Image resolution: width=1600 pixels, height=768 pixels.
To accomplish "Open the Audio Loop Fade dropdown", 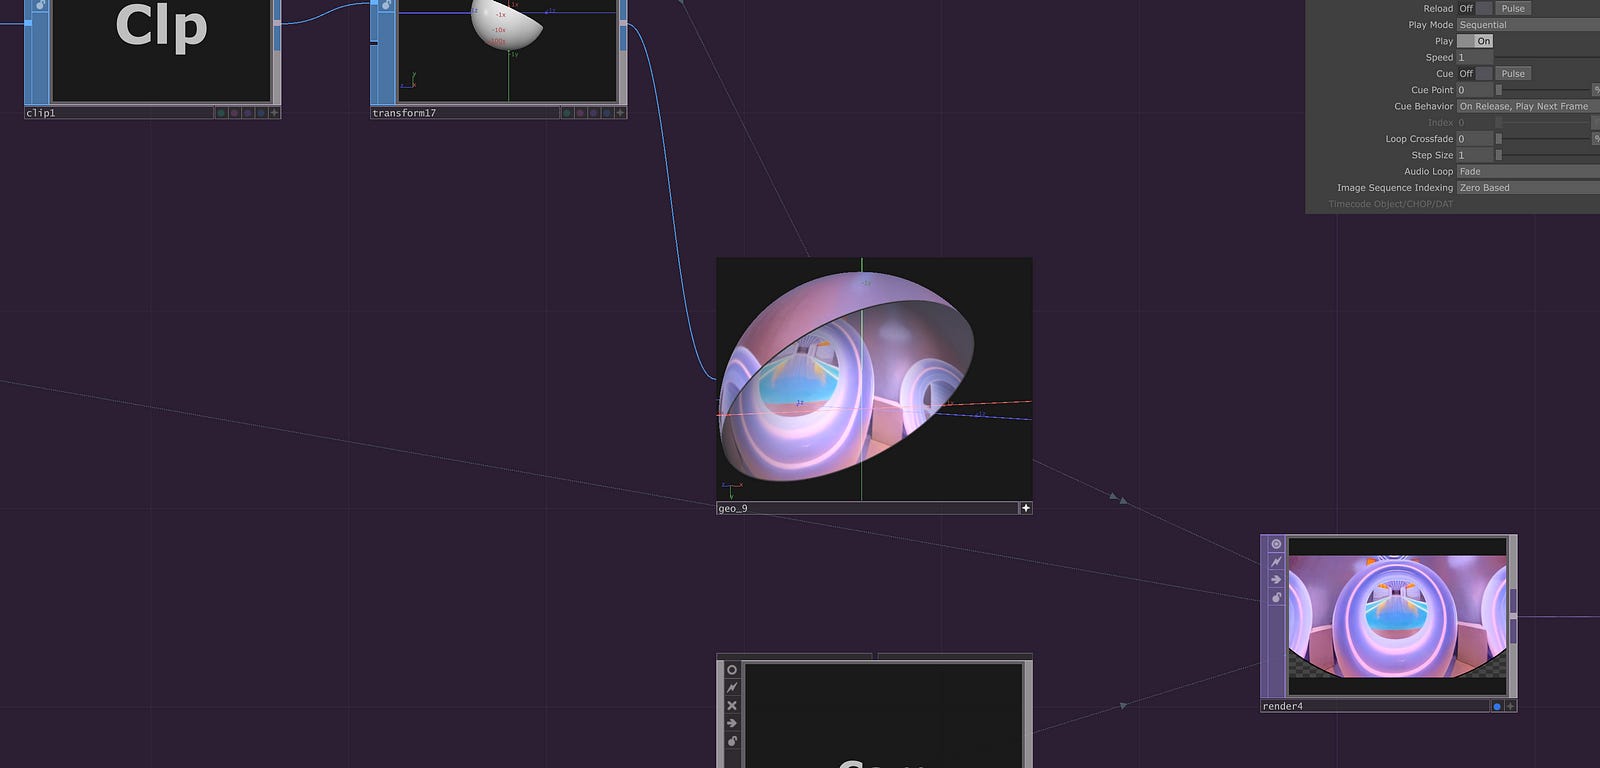I will (1528, 171).
